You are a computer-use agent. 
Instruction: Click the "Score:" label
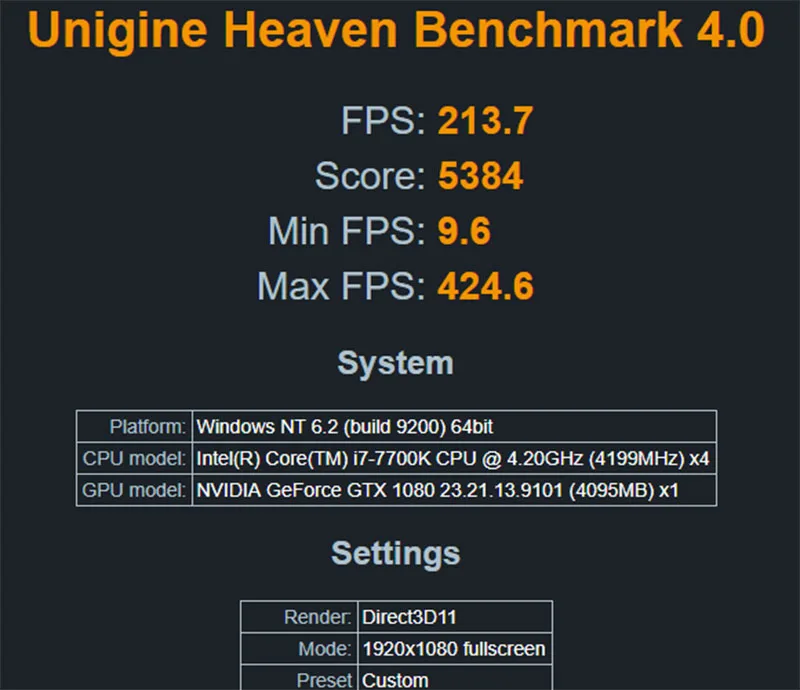[x=370, y=176]
